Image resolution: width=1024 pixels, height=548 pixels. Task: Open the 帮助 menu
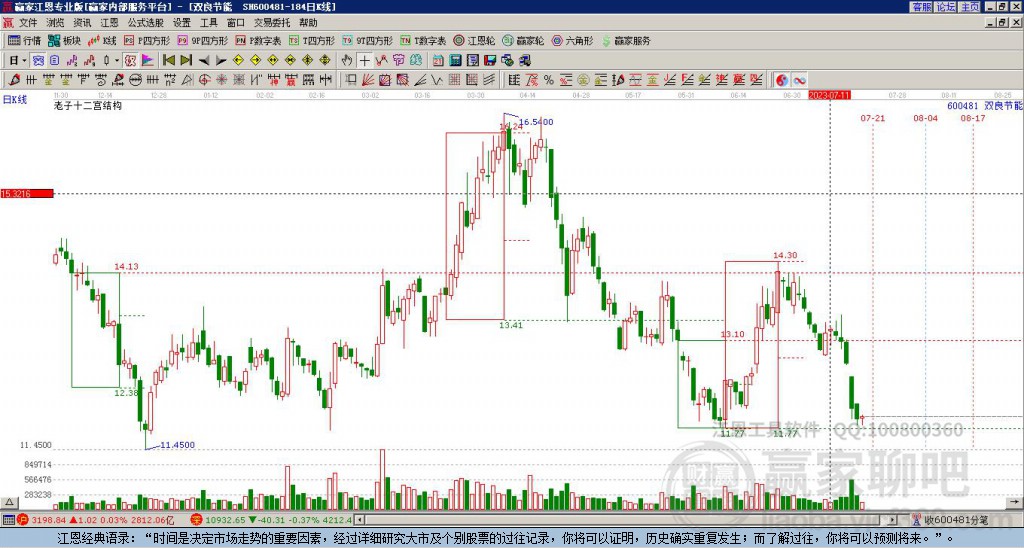pos(308,23)
